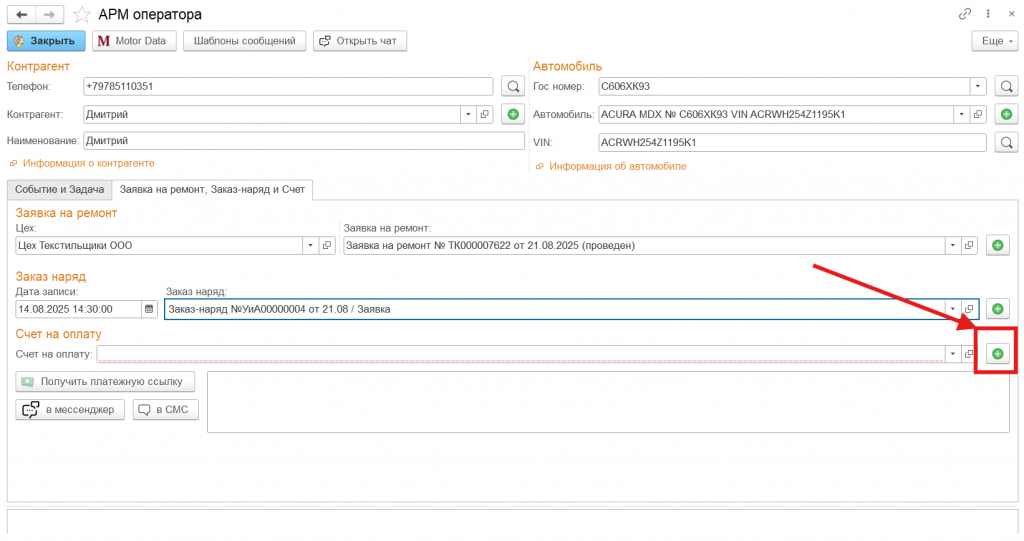Open the Счет на оплату dropdown
This screenshot has height=541, width=1024.
(953, 354)
